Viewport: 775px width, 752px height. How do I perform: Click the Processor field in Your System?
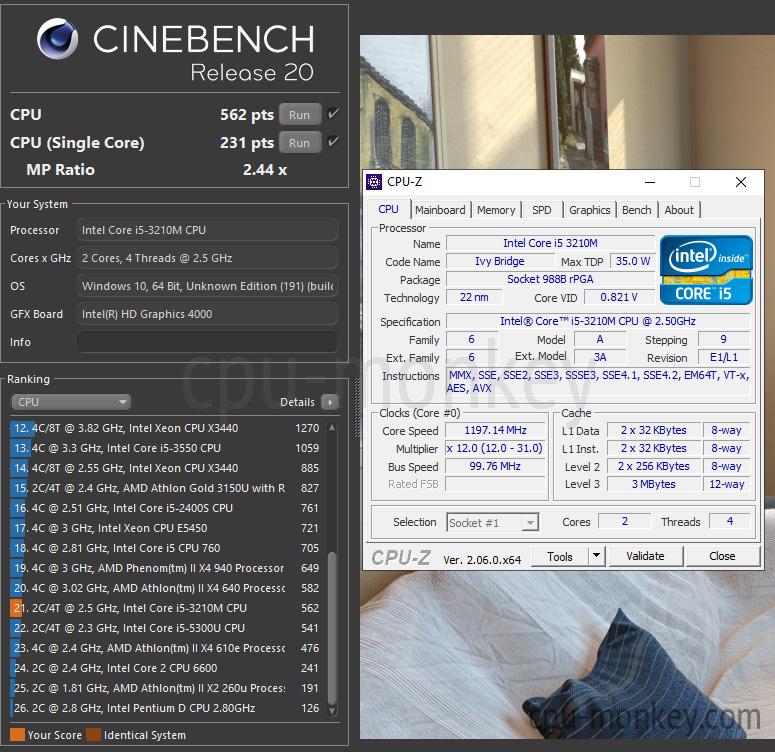207,230
